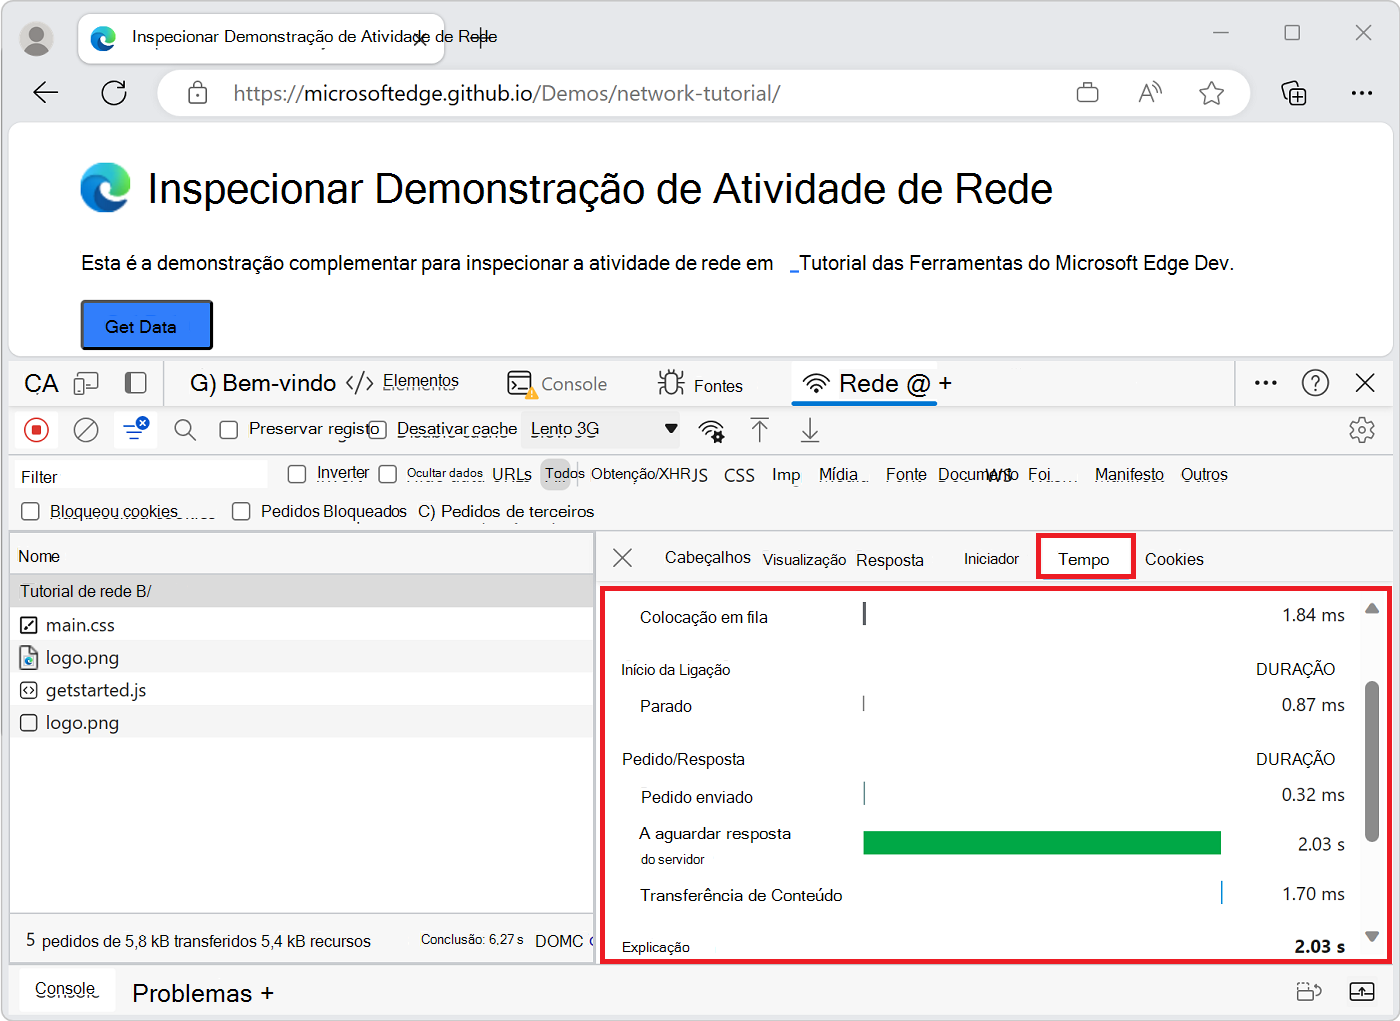Follow the Tutorial das Ferramentas do Microsoft Edge Dev link
1400x1021 pixels.
(1011, 263)
